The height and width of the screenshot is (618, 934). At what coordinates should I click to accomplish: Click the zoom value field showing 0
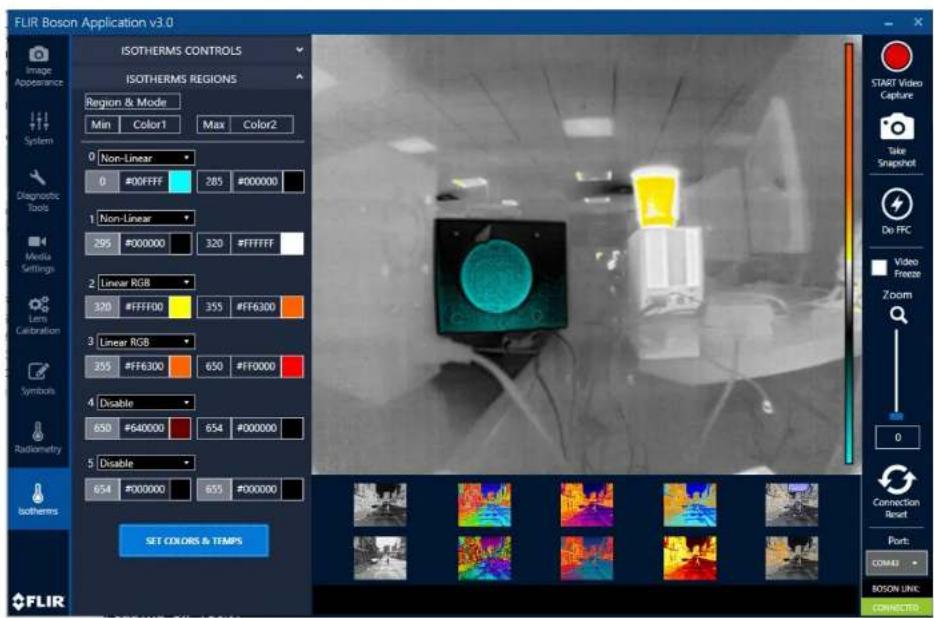click(897, 437)
